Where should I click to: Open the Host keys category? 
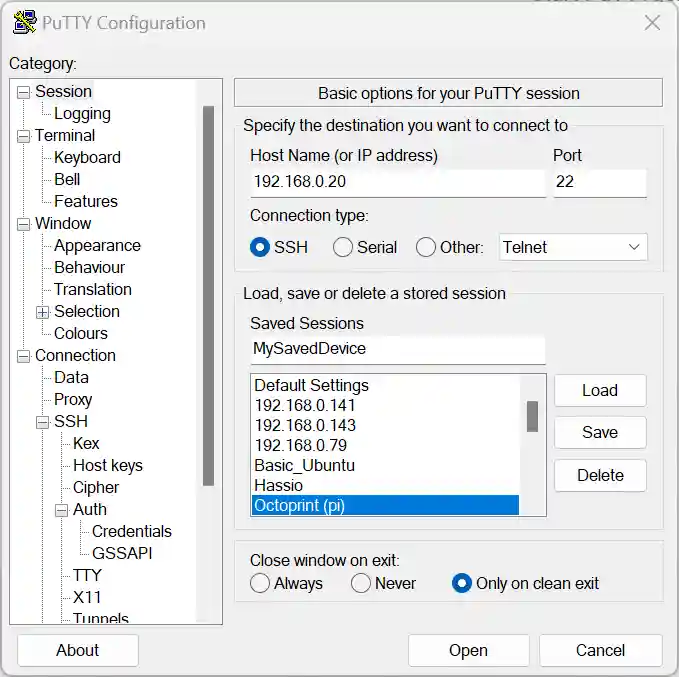pyautogui.click(x=108, y=466)
